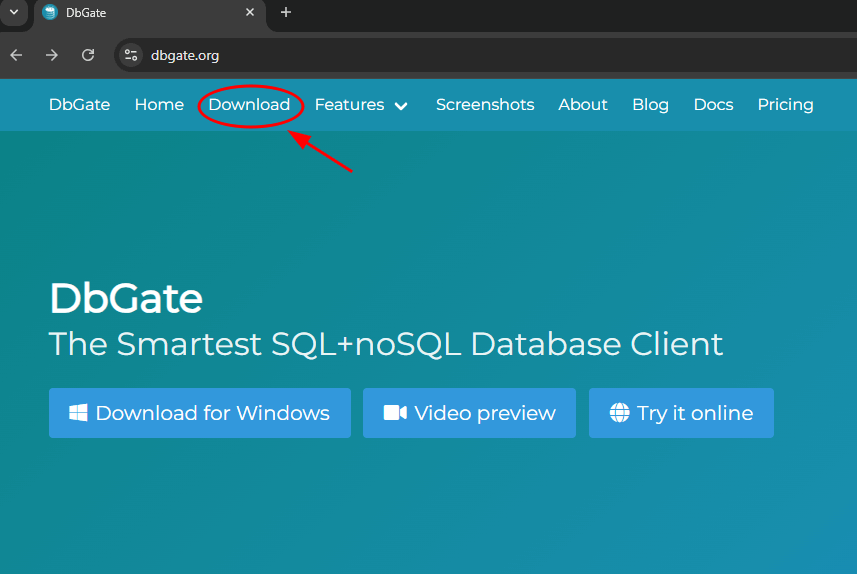This screenshot has height=574, width=857.
Task: Click the Video preview button
Action: click(469, 413)
